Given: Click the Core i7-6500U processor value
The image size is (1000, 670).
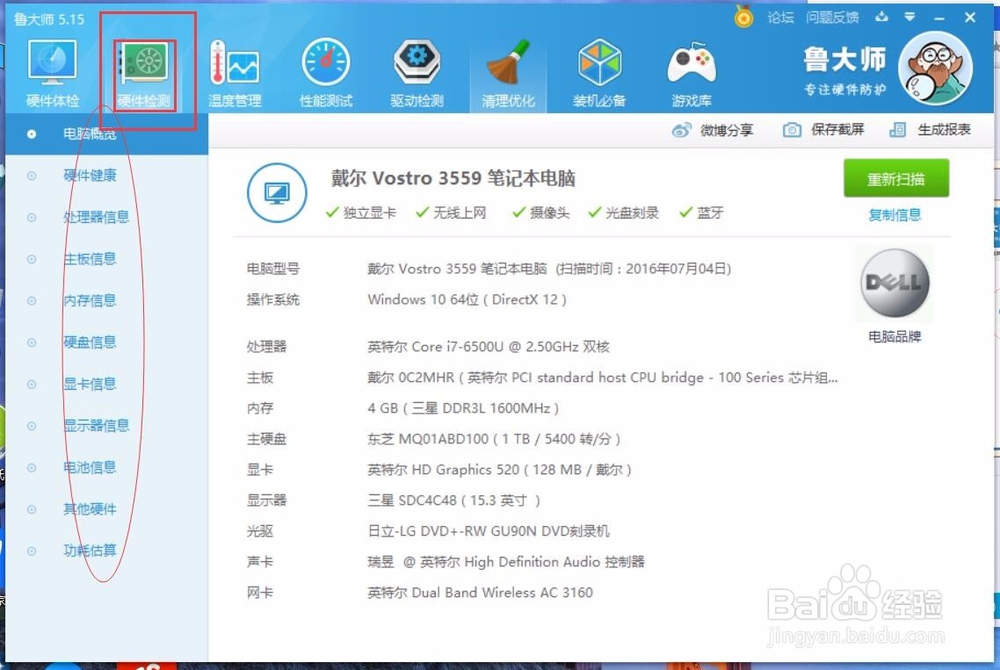Looking at the screenshot, I should tap(489, 347).
